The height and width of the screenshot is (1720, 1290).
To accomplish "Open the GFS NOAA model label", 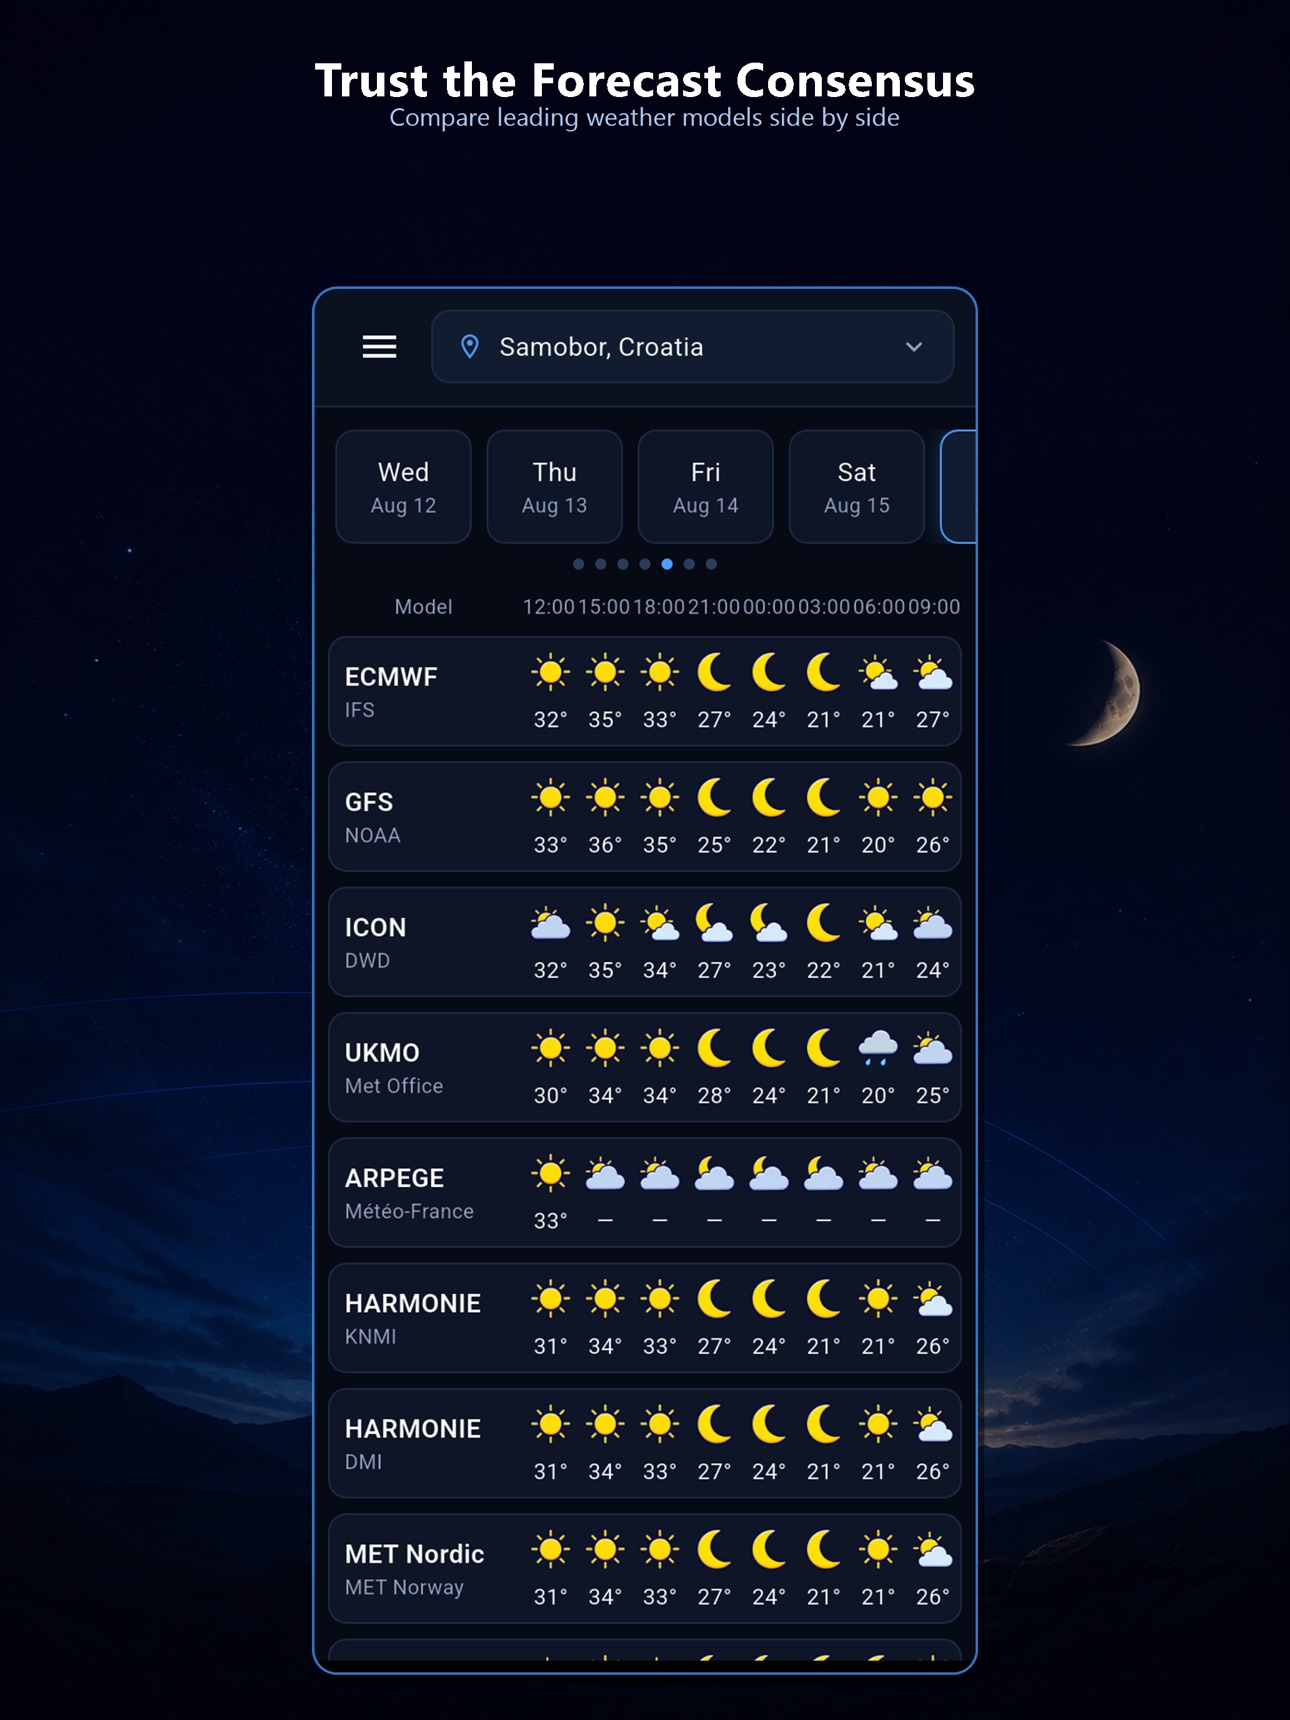I will coord(373,817).
